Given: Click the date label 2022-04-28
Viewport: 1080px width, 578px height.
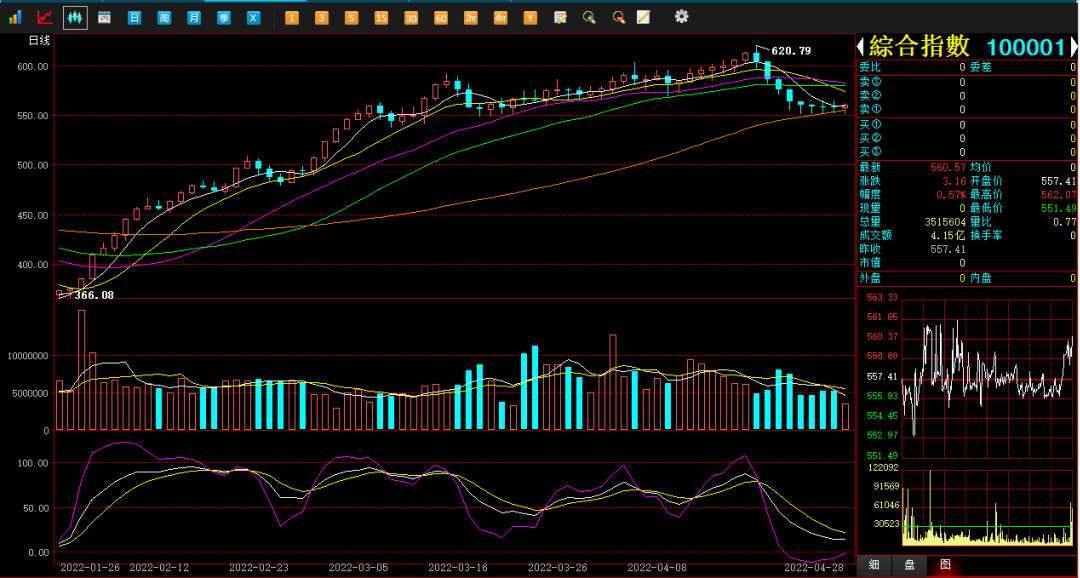Looking at the screenshot, I should 814,568.
